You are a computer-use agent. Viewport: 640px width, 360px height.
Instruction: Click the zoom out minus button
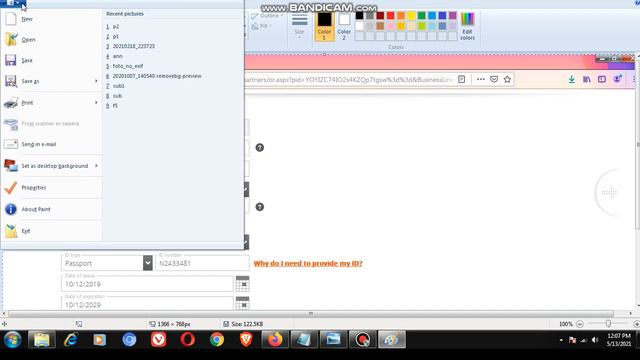coord(580,324)
